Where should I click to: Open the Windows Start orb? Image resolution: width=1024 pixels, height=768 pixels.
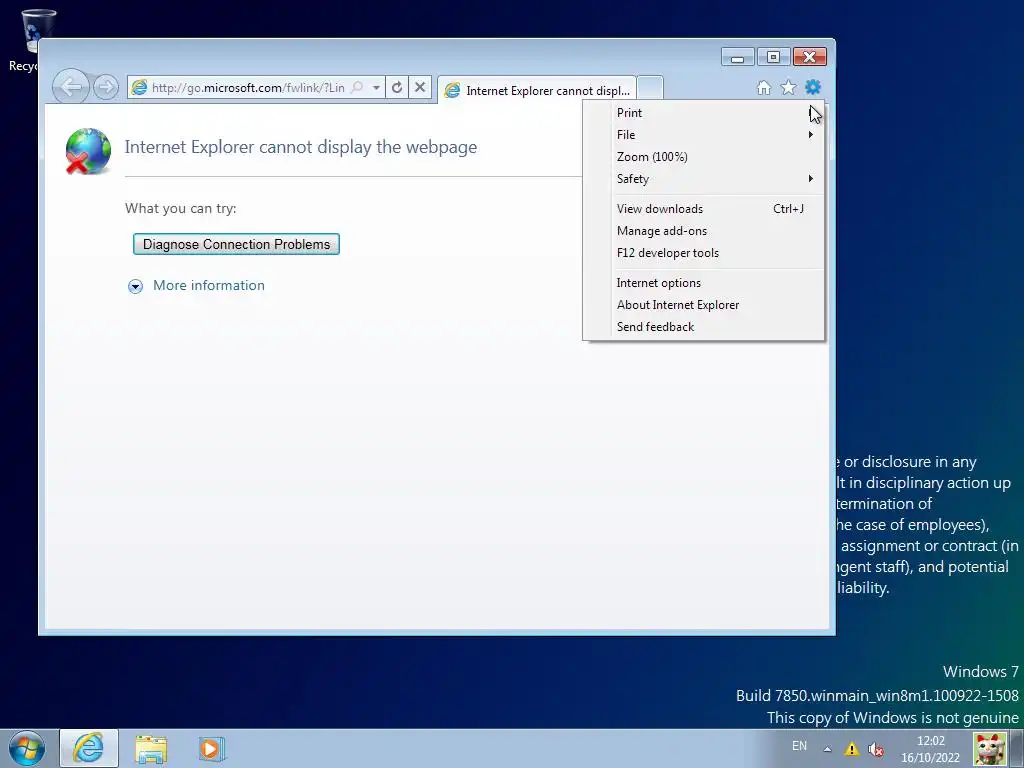click(27, 748)
